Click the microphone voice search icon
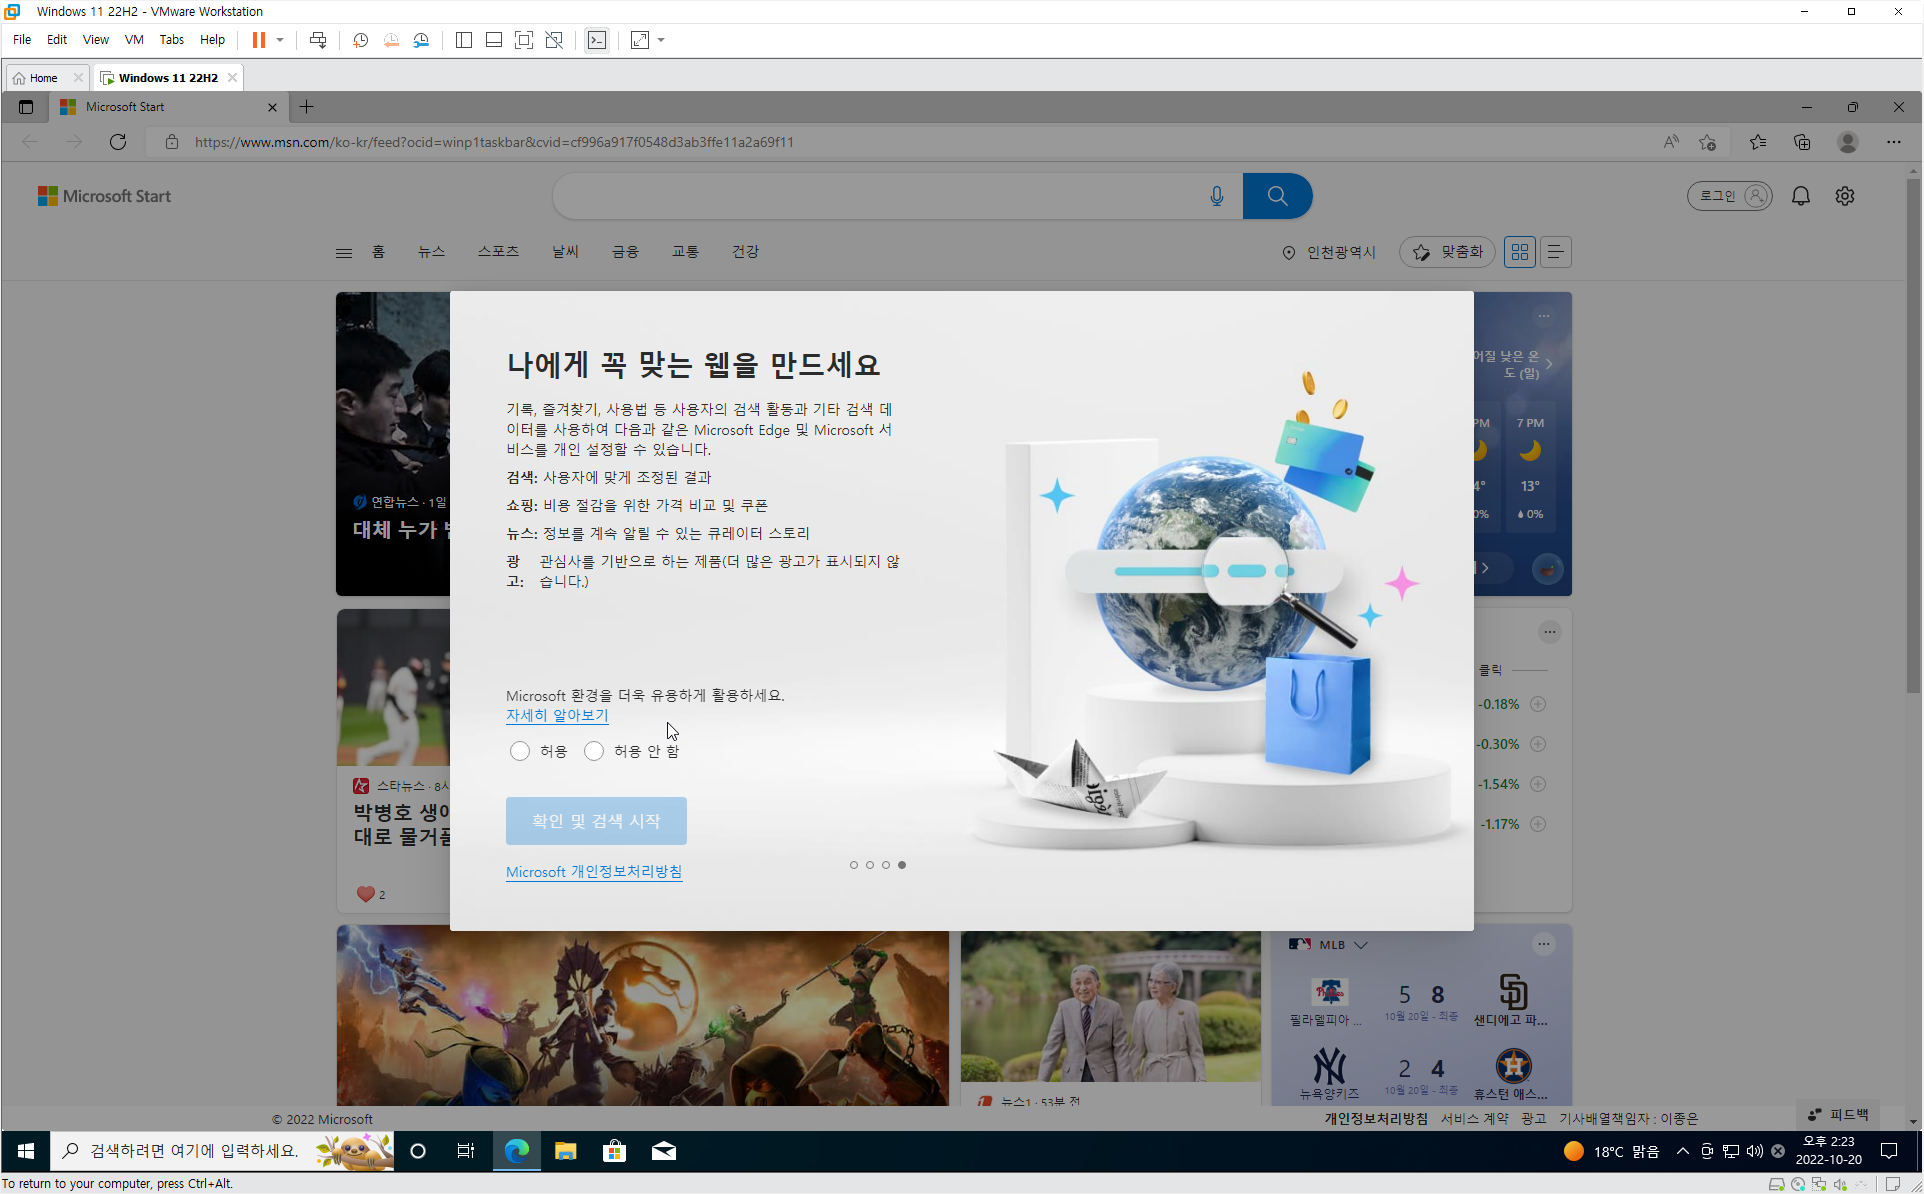Screen dimensions: 1924x1194 click(x=1216, y=196)
